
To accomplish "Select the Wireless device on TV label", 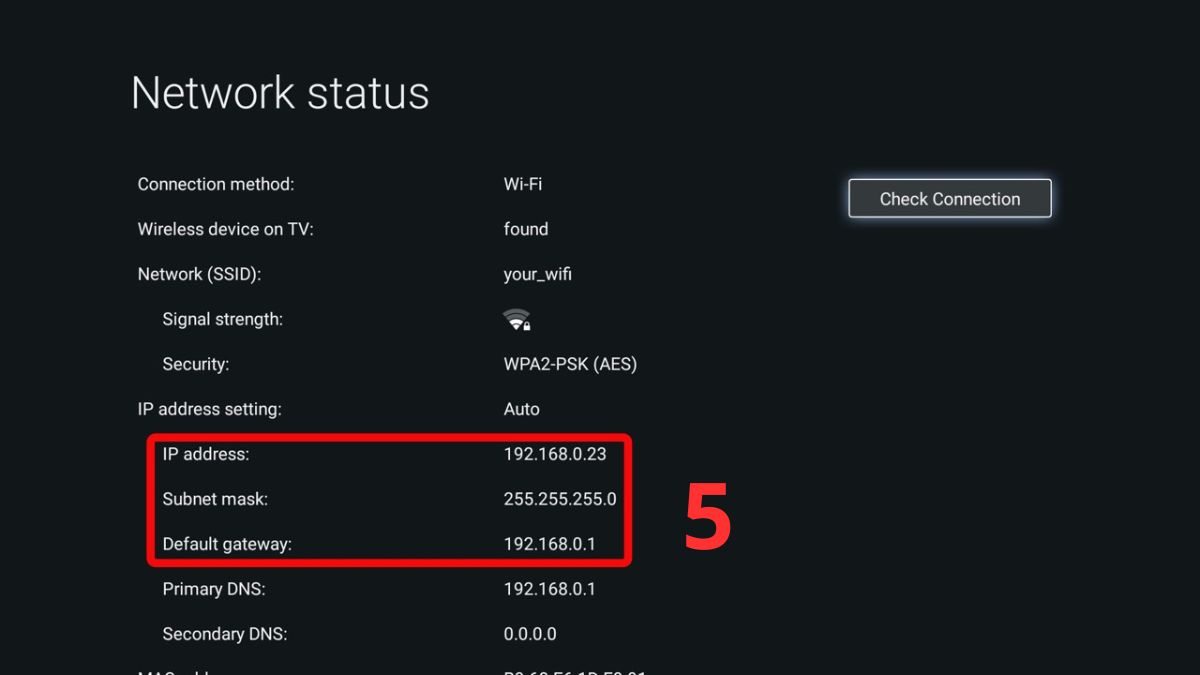I will click(225, 229).
